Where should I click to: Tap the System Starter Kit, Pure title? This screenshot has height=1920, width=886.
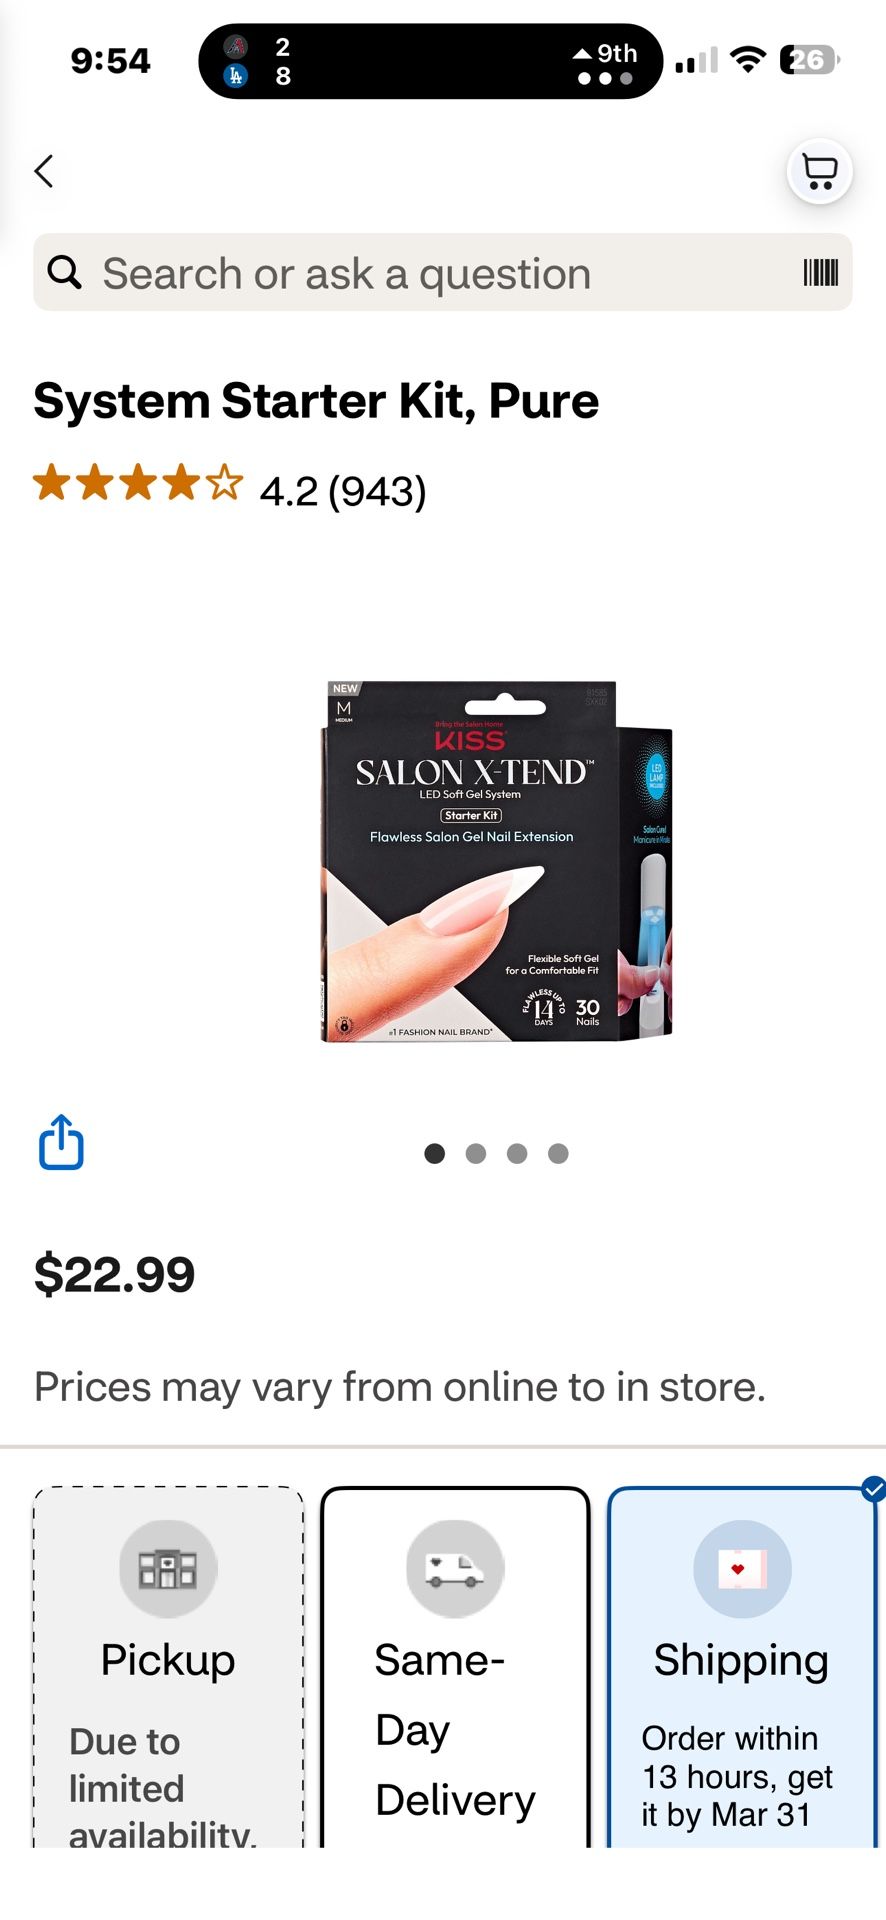point(316,401)
